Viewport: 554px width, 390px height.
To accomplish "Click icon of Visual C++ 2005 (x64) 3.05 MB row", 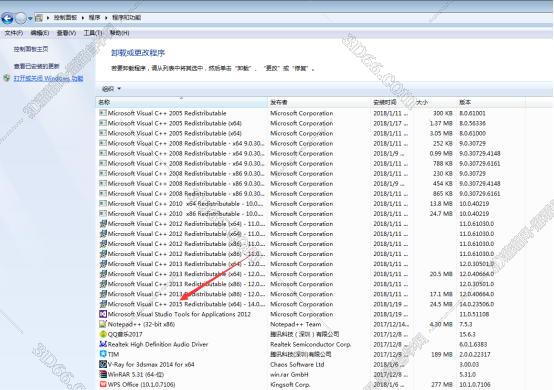I will (x=103, y=133).
